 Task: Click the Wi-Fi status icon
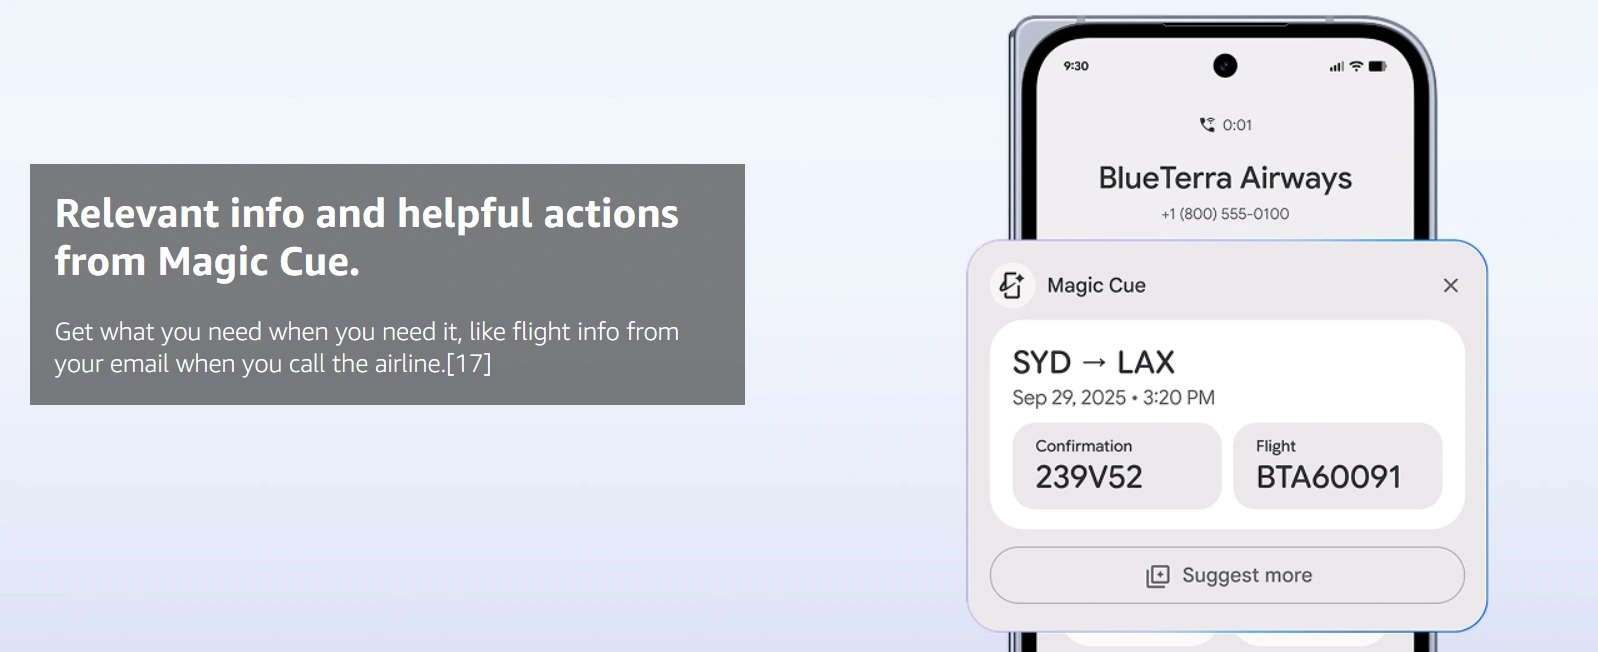(1356, 66)
